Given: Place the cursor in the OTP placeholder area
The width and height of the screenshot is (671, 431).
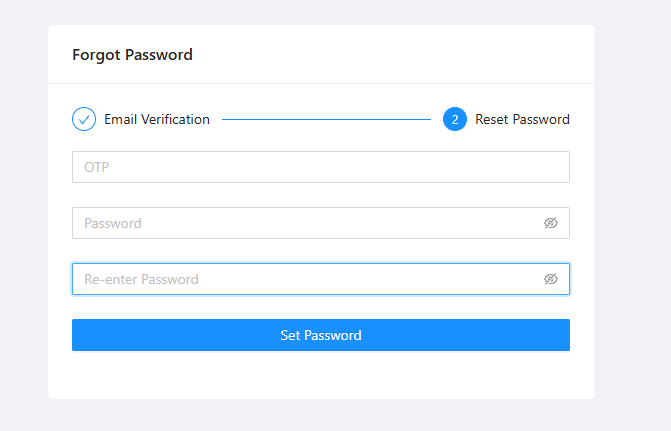Looking at the screenshot, I should pos(321,167).
